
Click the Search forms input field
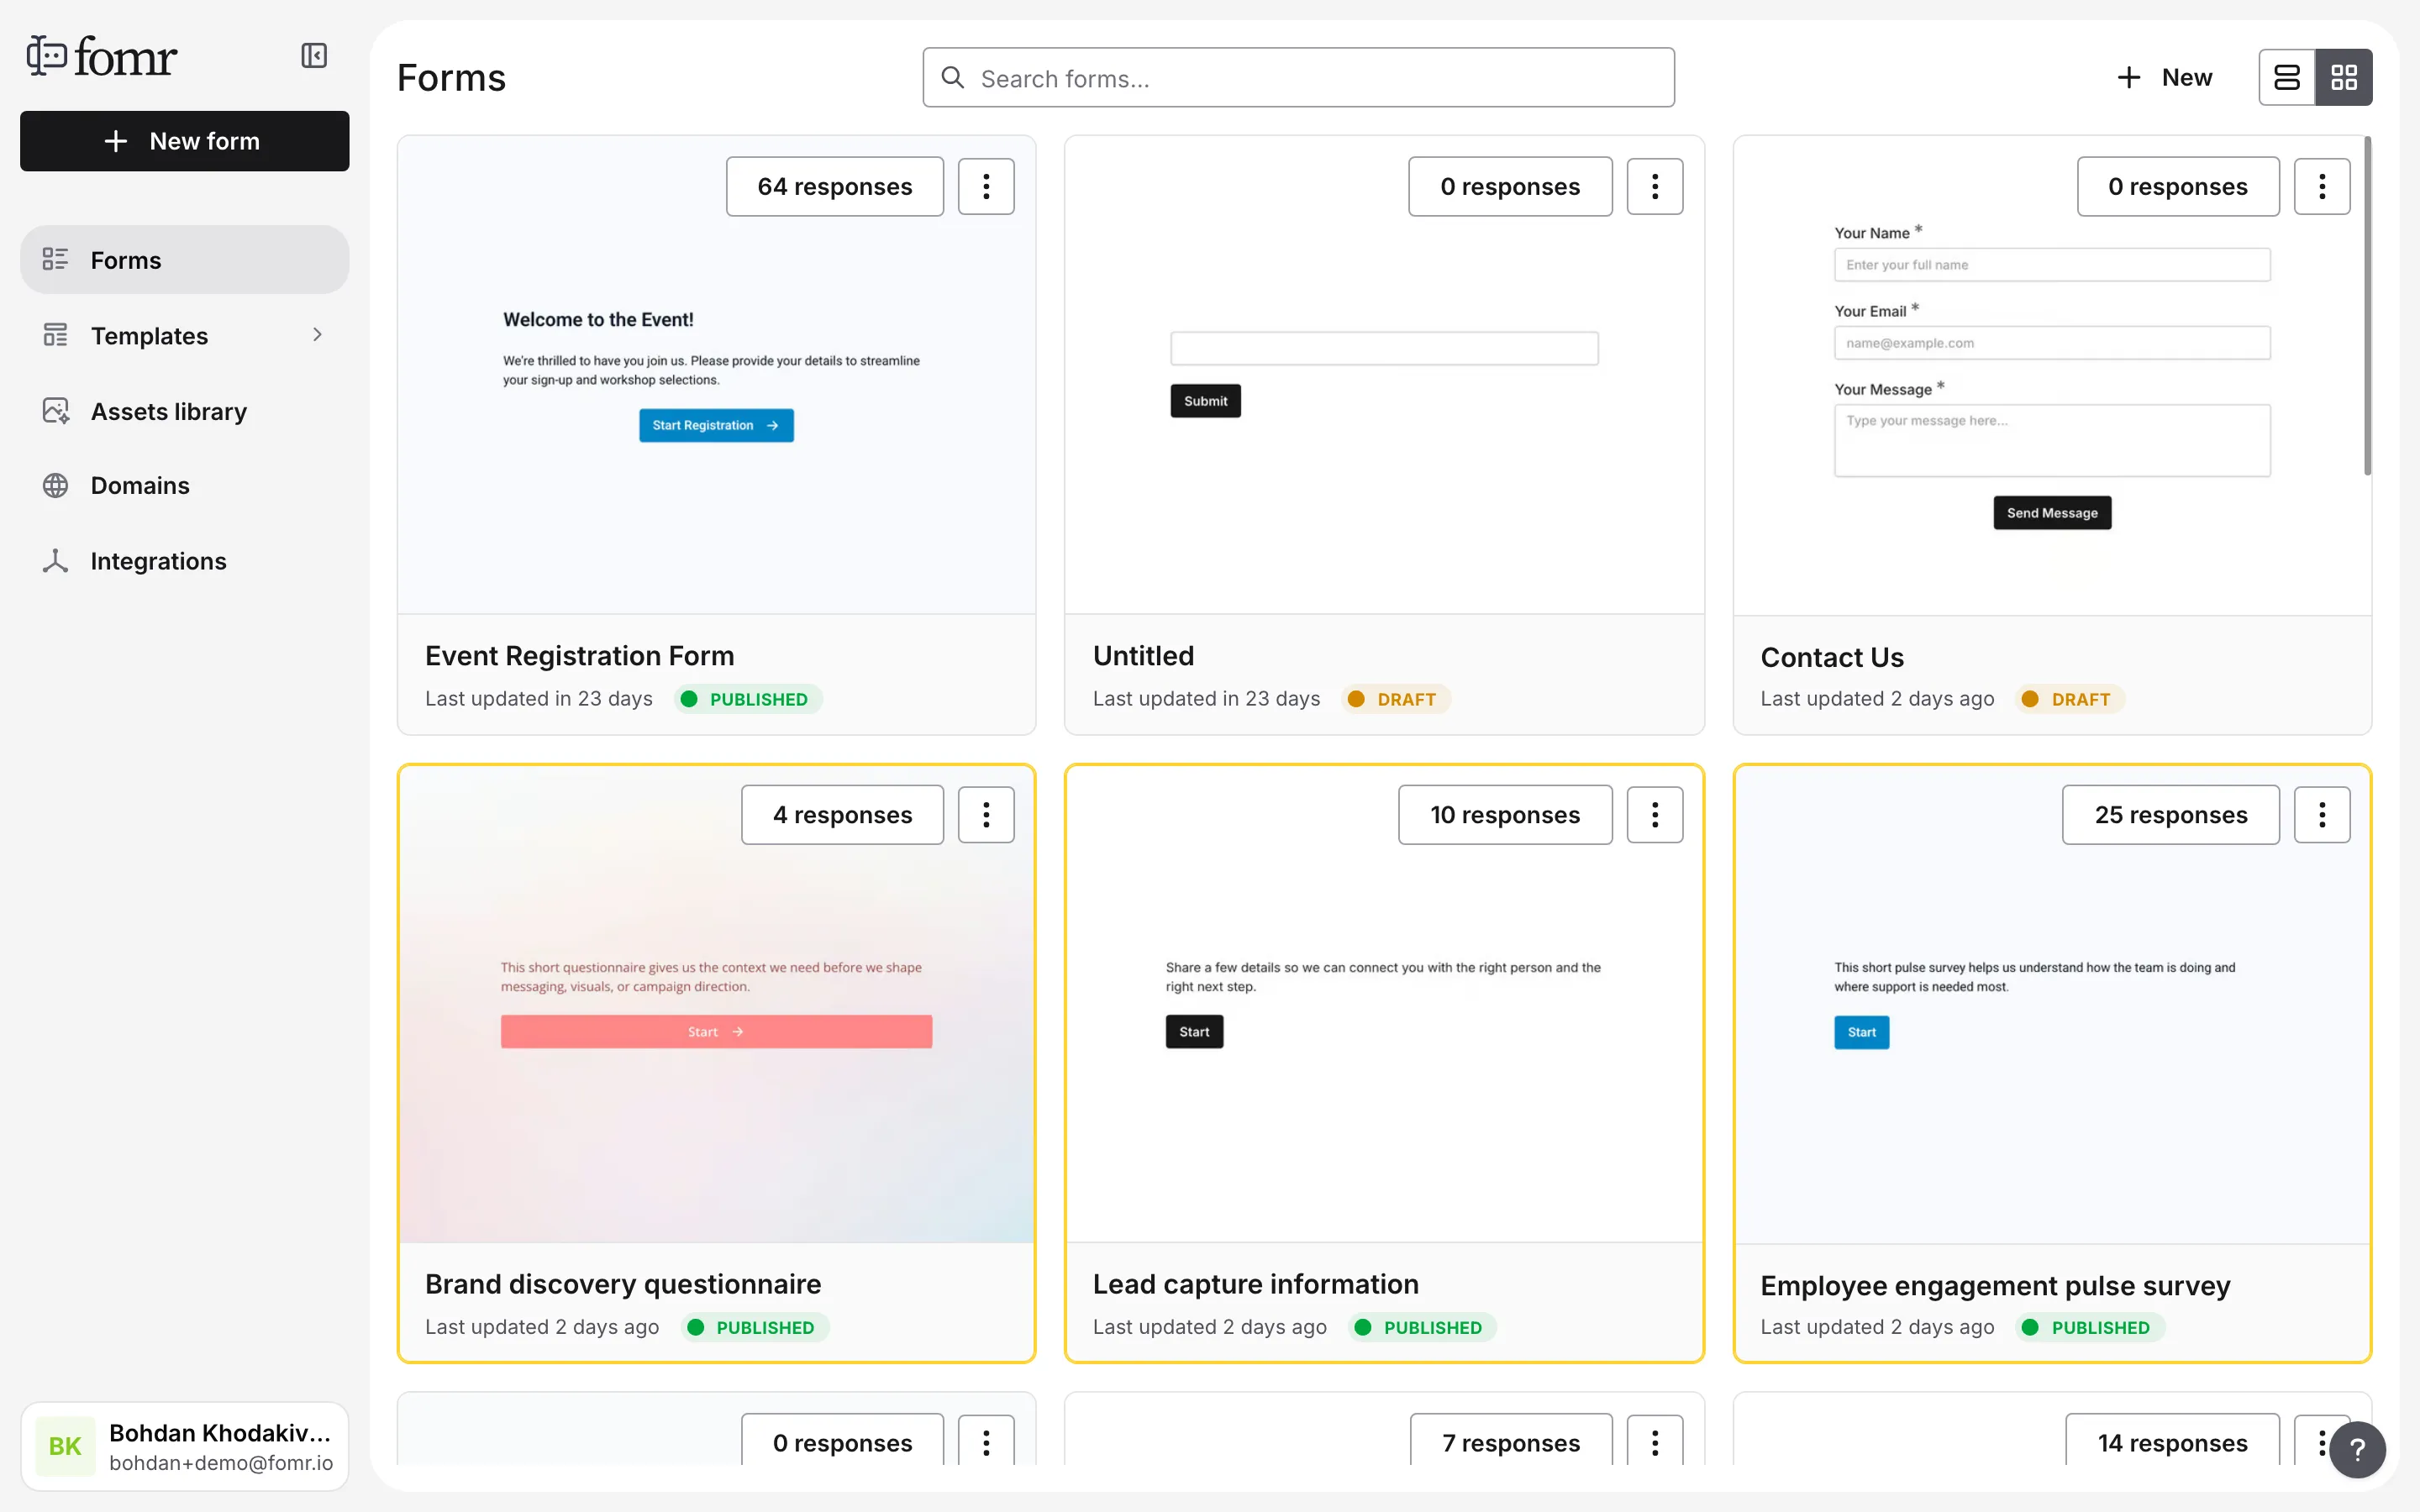1298,77
